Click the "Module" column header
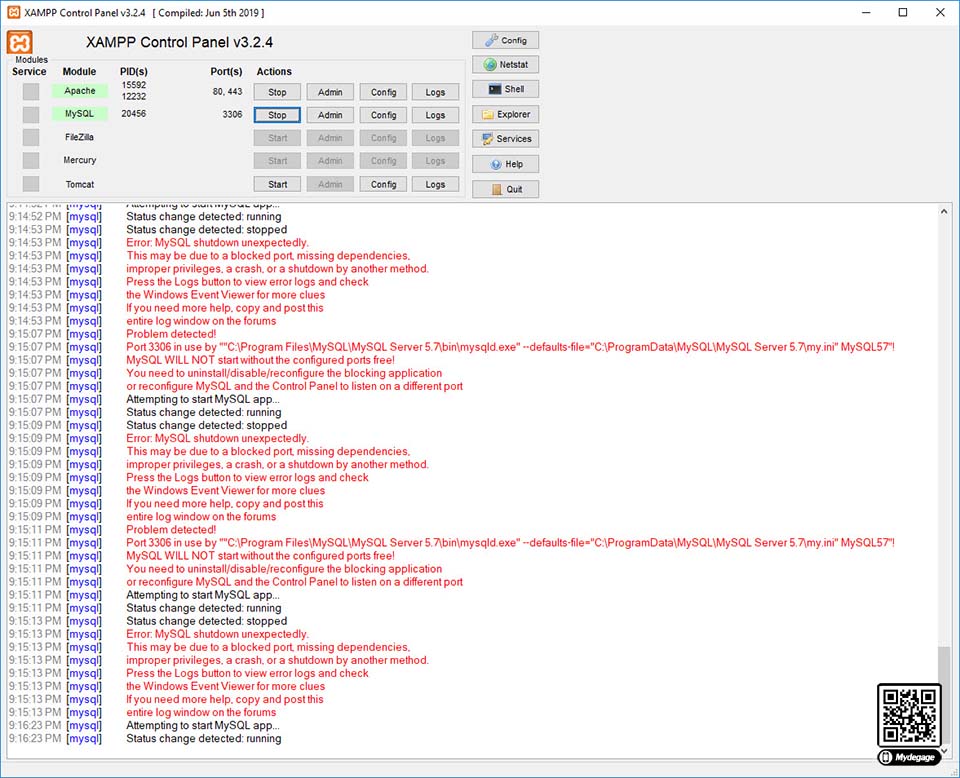 pyautogui.click(x=80, y=72)
